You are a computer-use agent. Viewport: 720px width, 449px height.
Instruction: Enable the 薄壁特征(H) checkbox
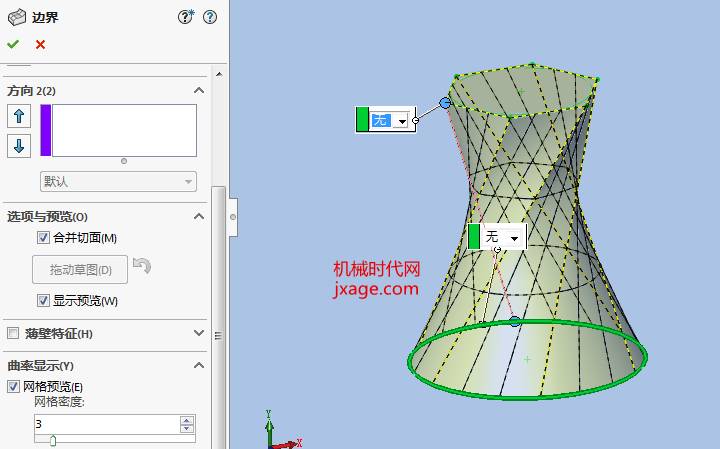[x=13, y=333]
